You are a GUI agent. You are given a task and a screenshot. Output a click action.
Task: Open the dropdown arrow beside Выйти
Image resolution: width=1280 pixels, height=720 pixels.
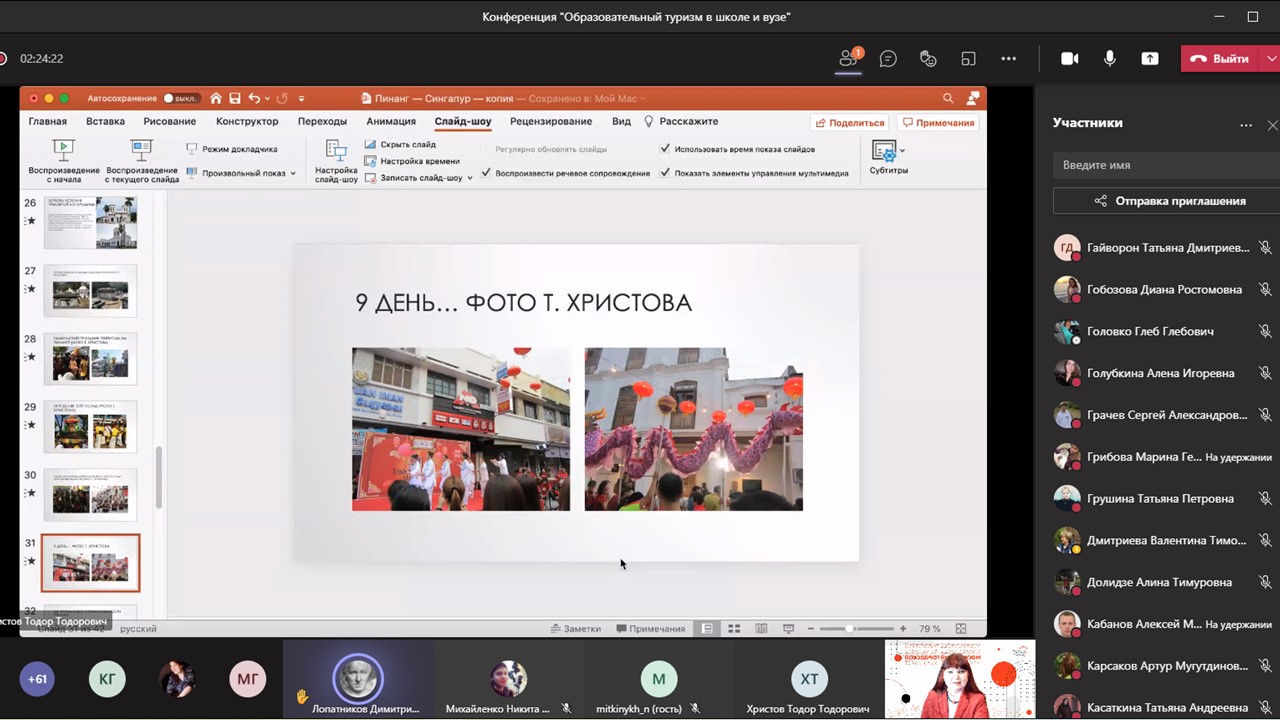[1271, 59]
